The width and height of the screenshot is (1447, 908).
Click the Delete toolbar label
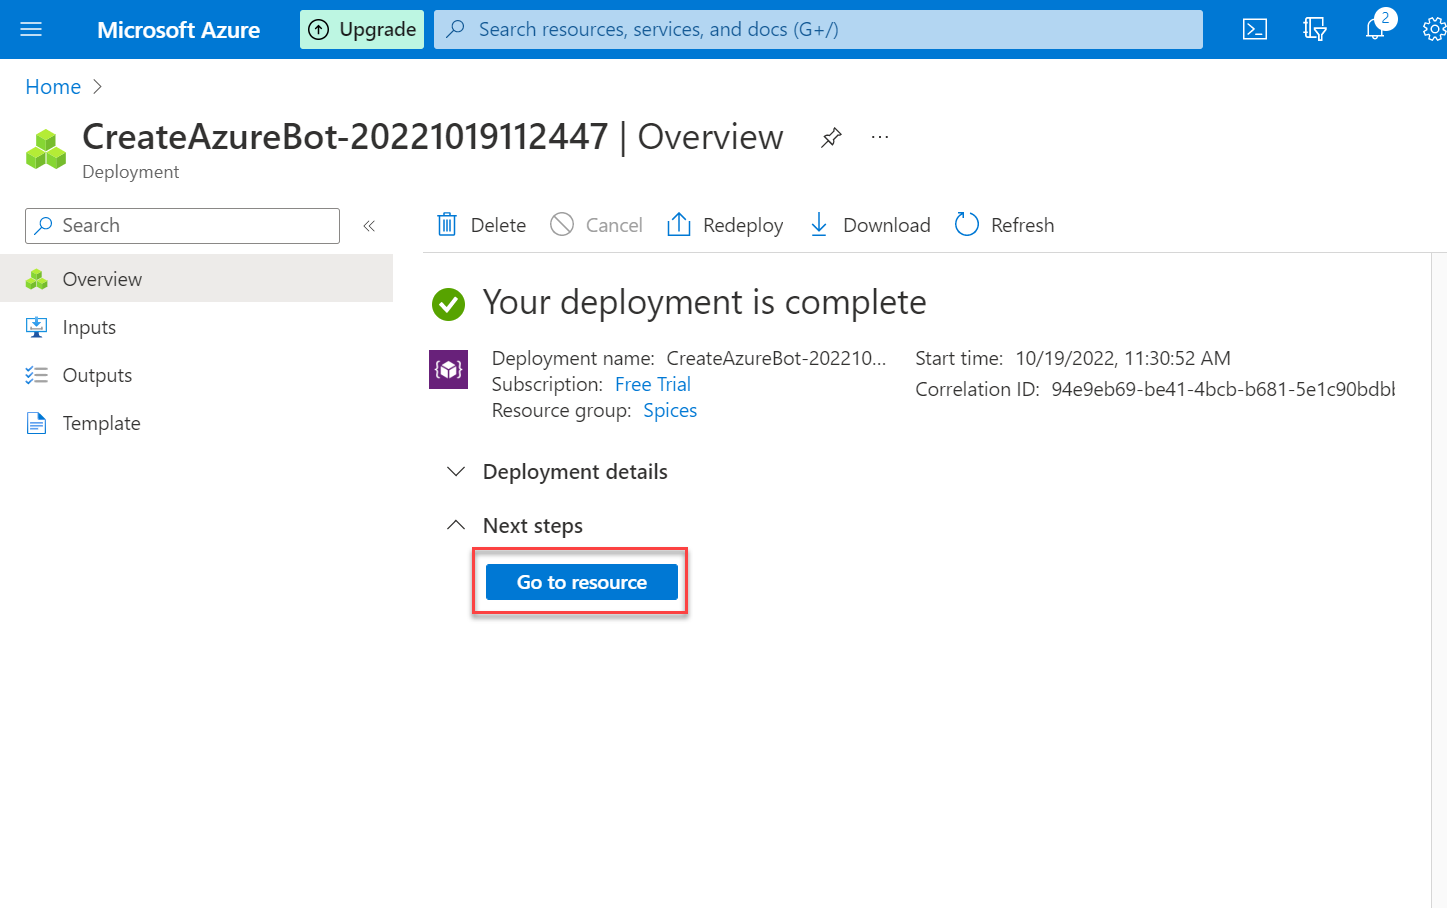pyautogui.click(x=498, y=225)
